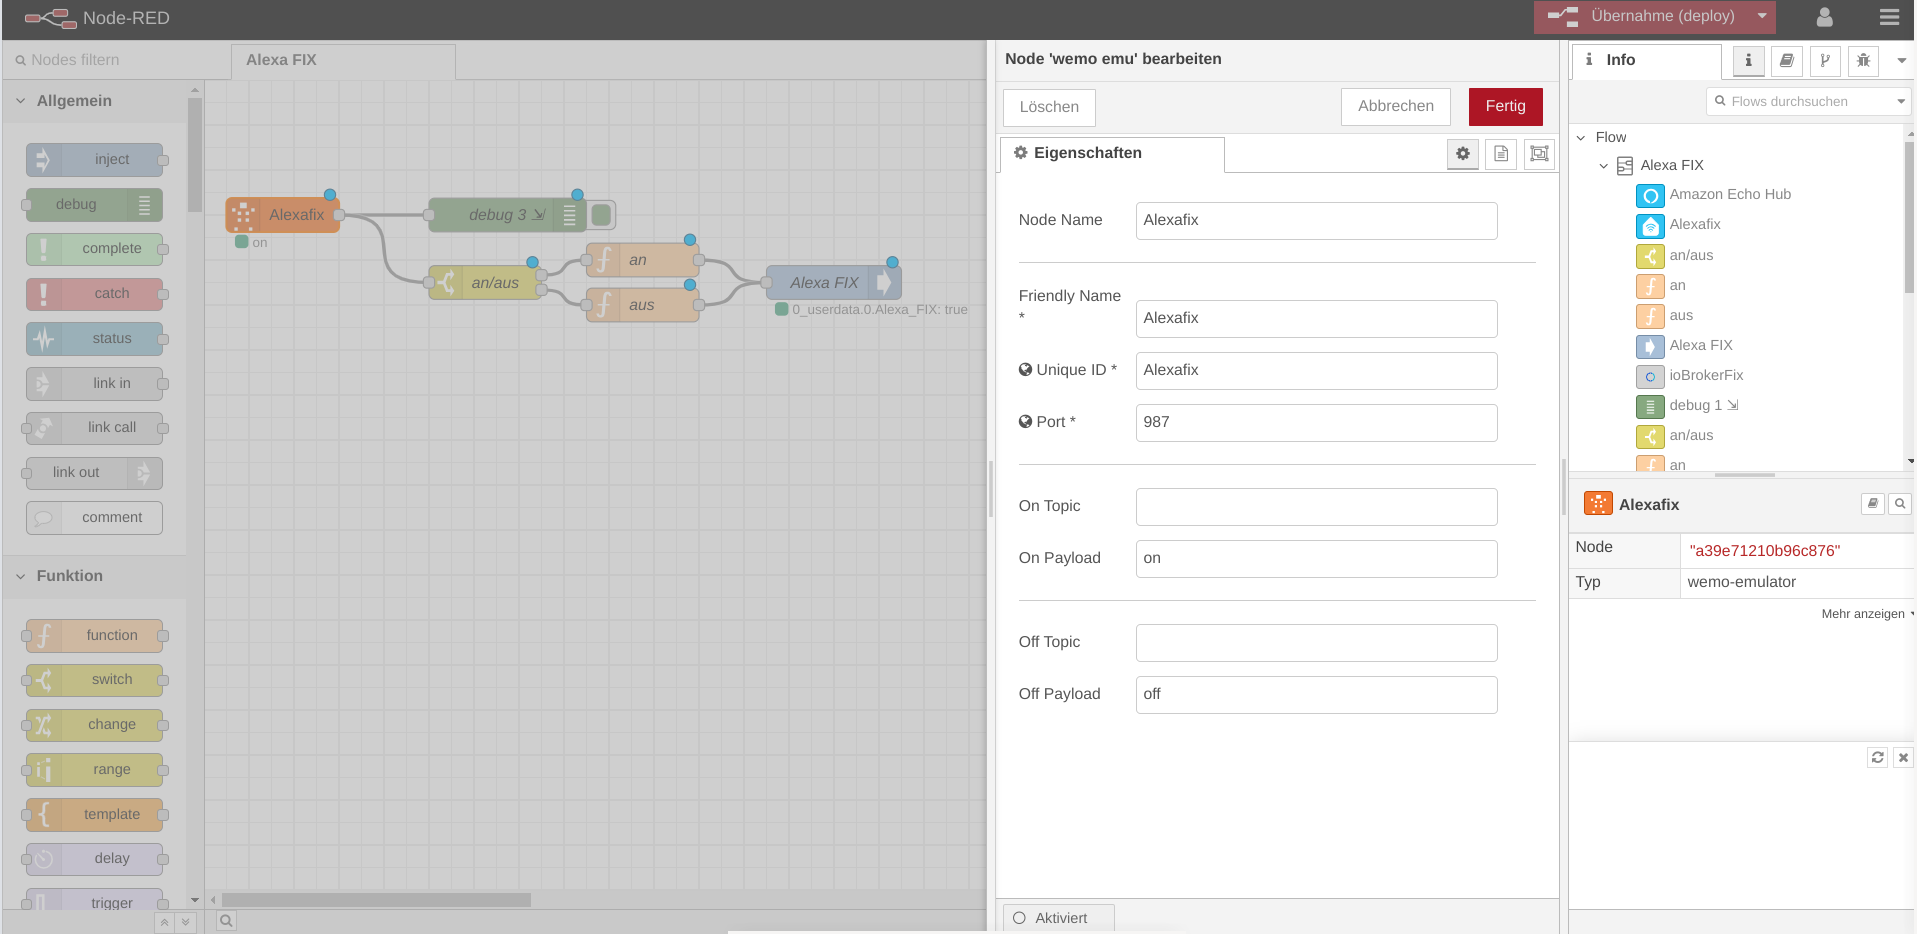Select the debug node in palette

coord(95,204)
